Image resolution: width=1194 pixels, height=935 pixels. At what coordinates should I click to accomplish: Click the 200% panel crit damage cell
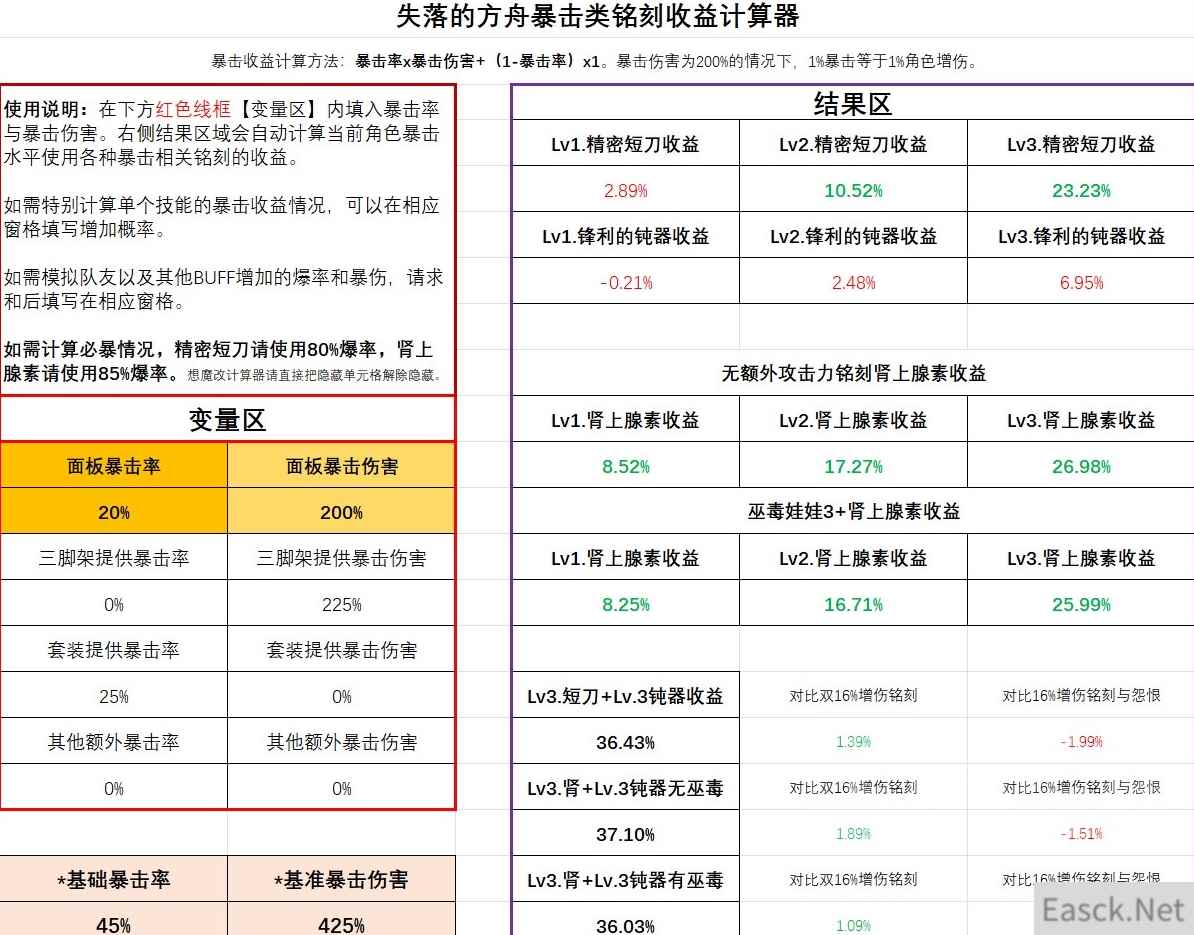point(341,512)
